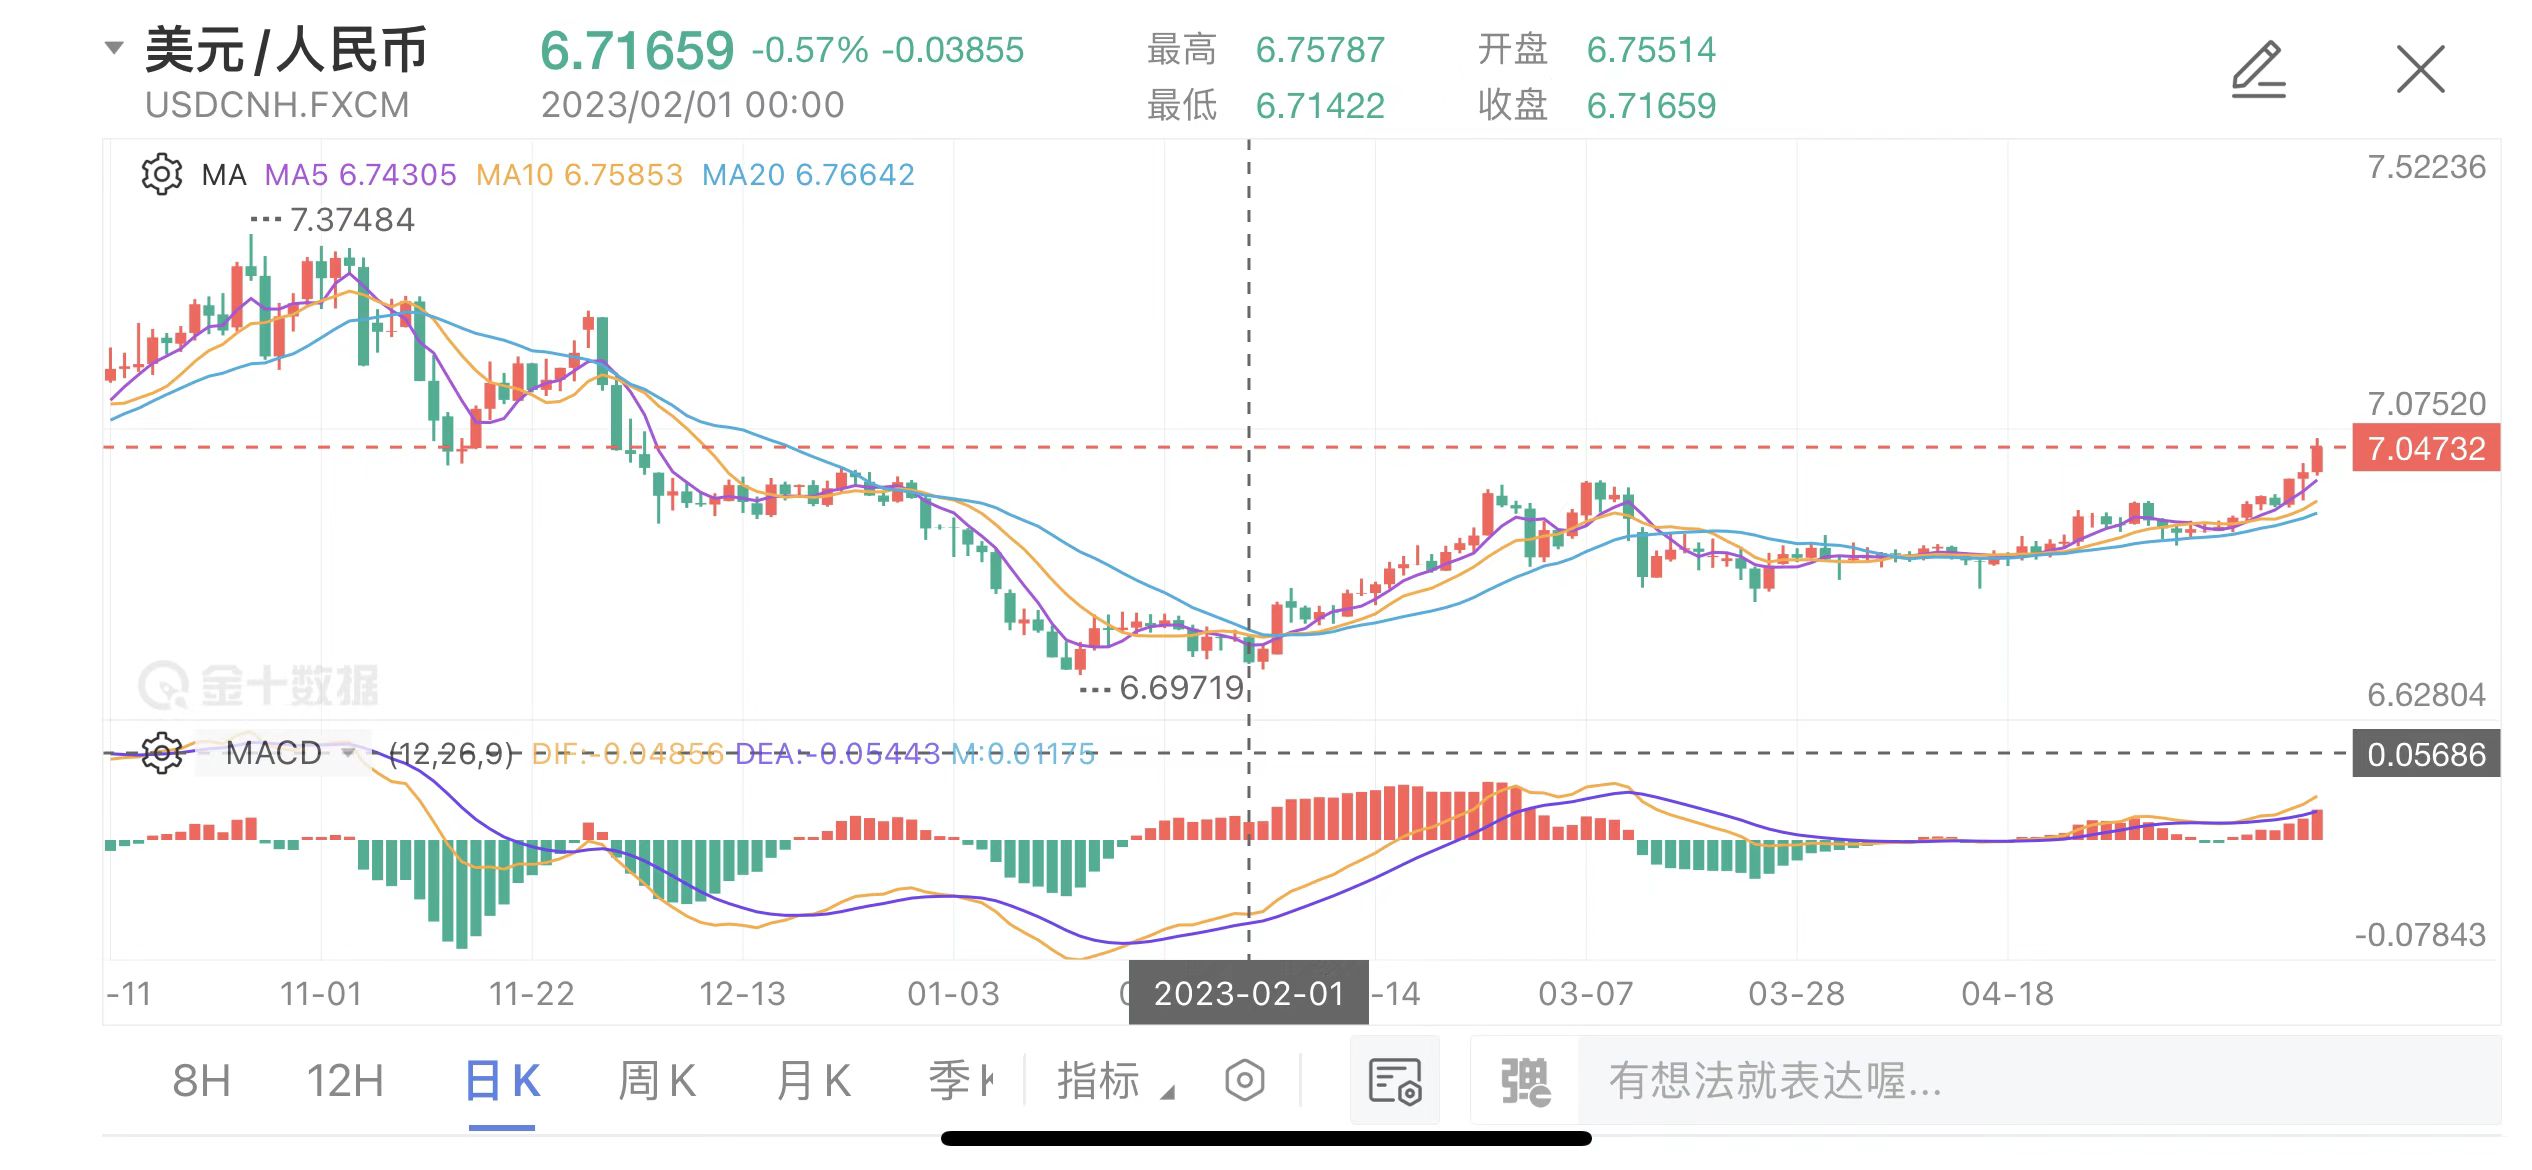The image size is (2532, 1170).
Task: Open the hexagon chart settings icon
Action: point(1245,1081)
